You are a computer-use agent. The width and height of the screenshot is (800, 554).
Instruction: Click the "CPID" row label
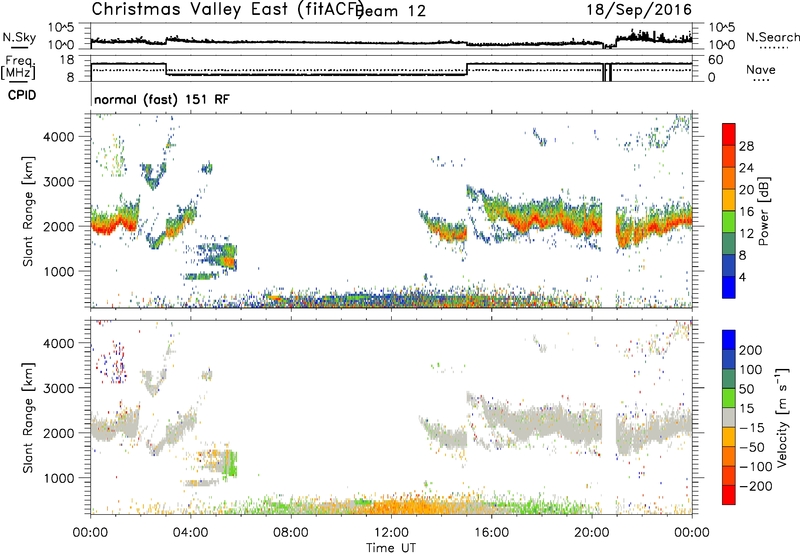pos(22,95)
